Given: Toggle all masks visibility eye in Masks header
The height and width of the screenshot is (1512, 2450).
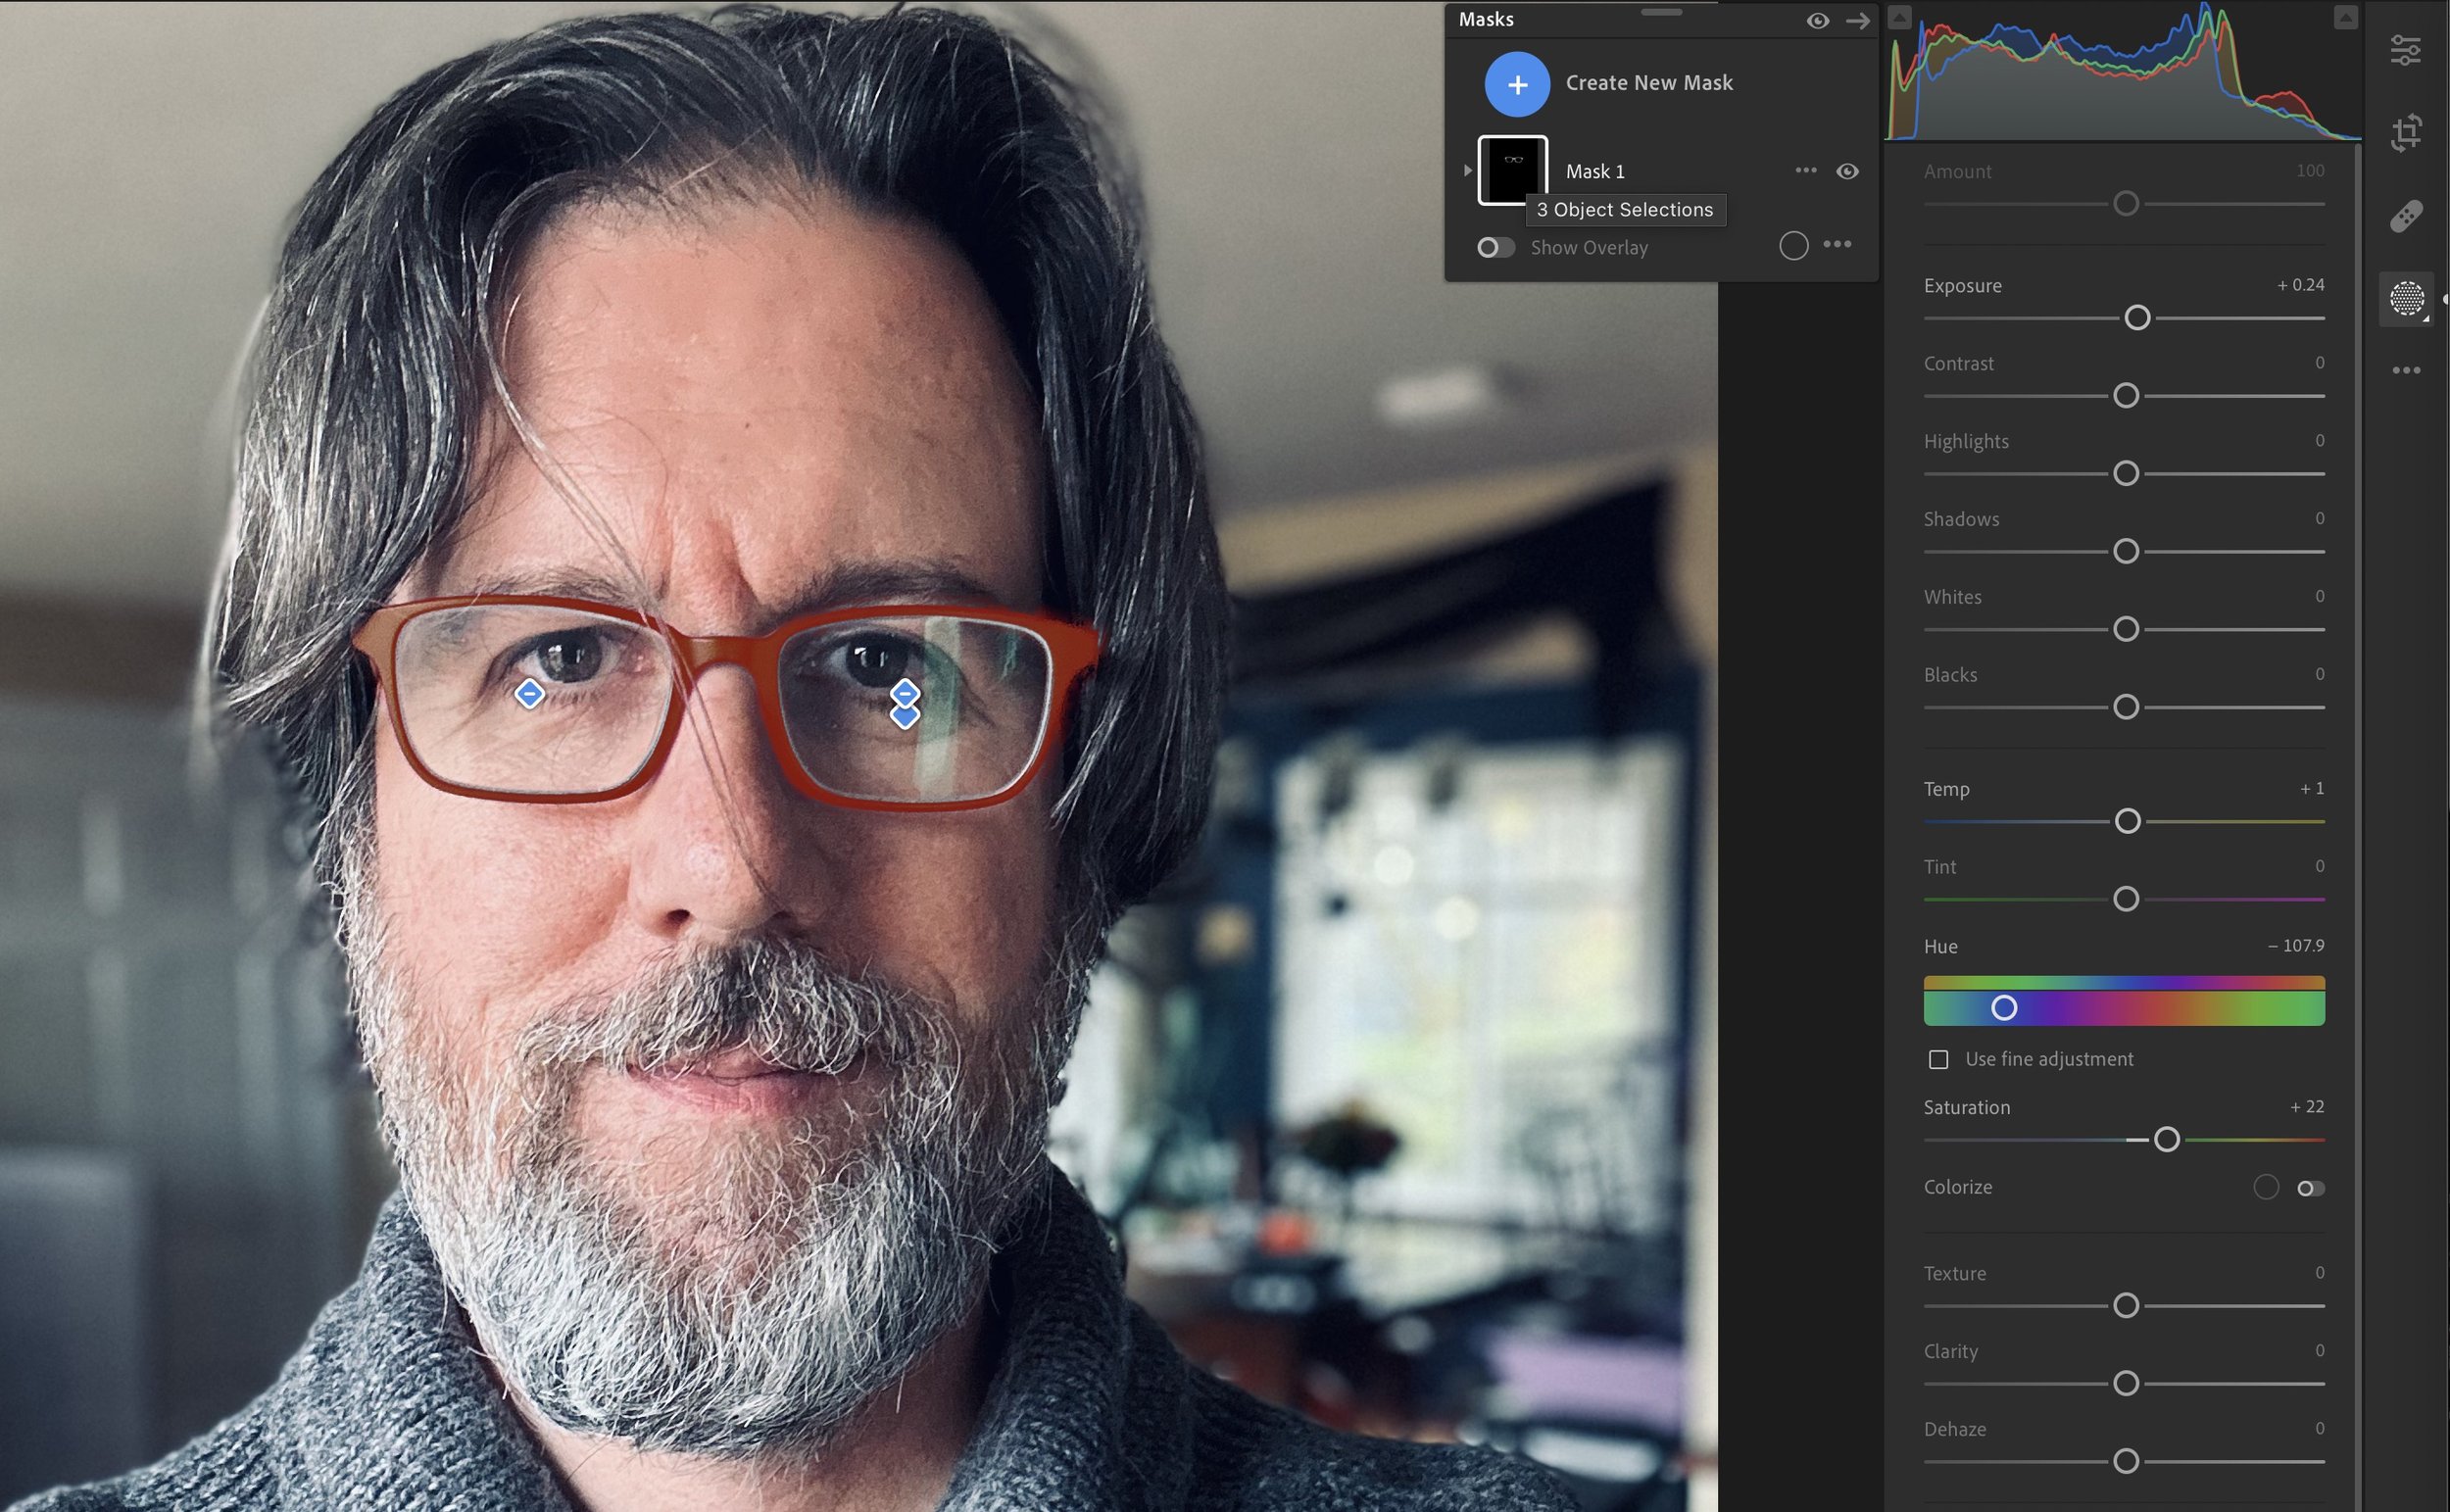Looking at the screenshot, I should click(x=1818, y=21).
